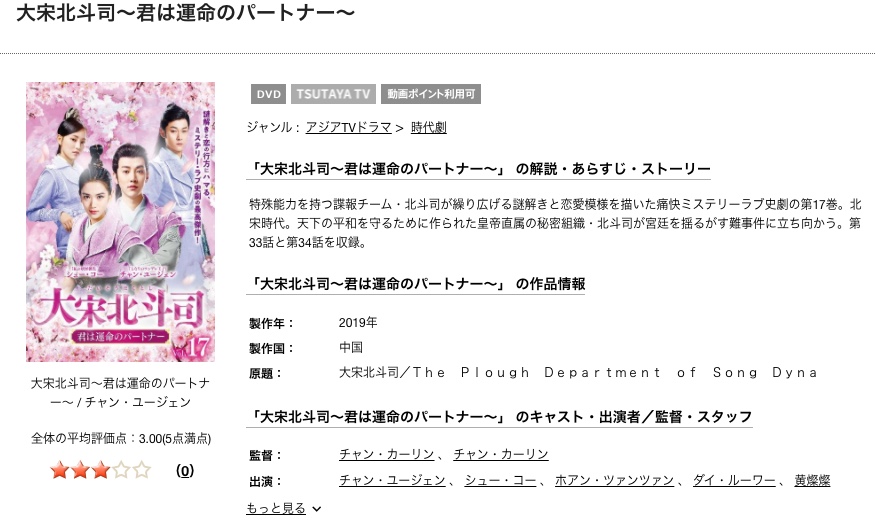Click the first orange rating star

click(x=60, y=470)
